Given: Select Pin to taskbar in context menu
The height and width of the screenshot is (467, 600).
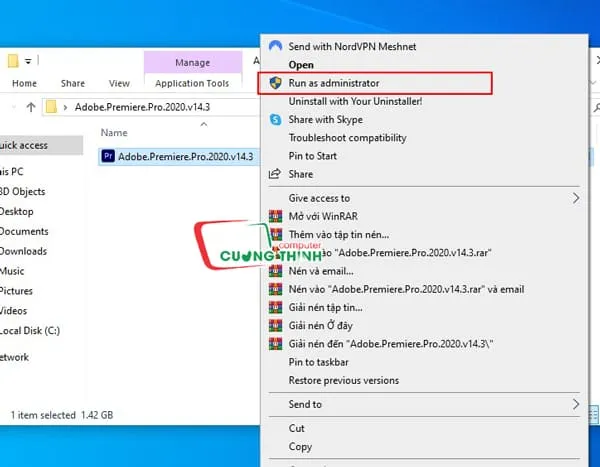Looking at the screenshot, I should (x=318, y=362).
